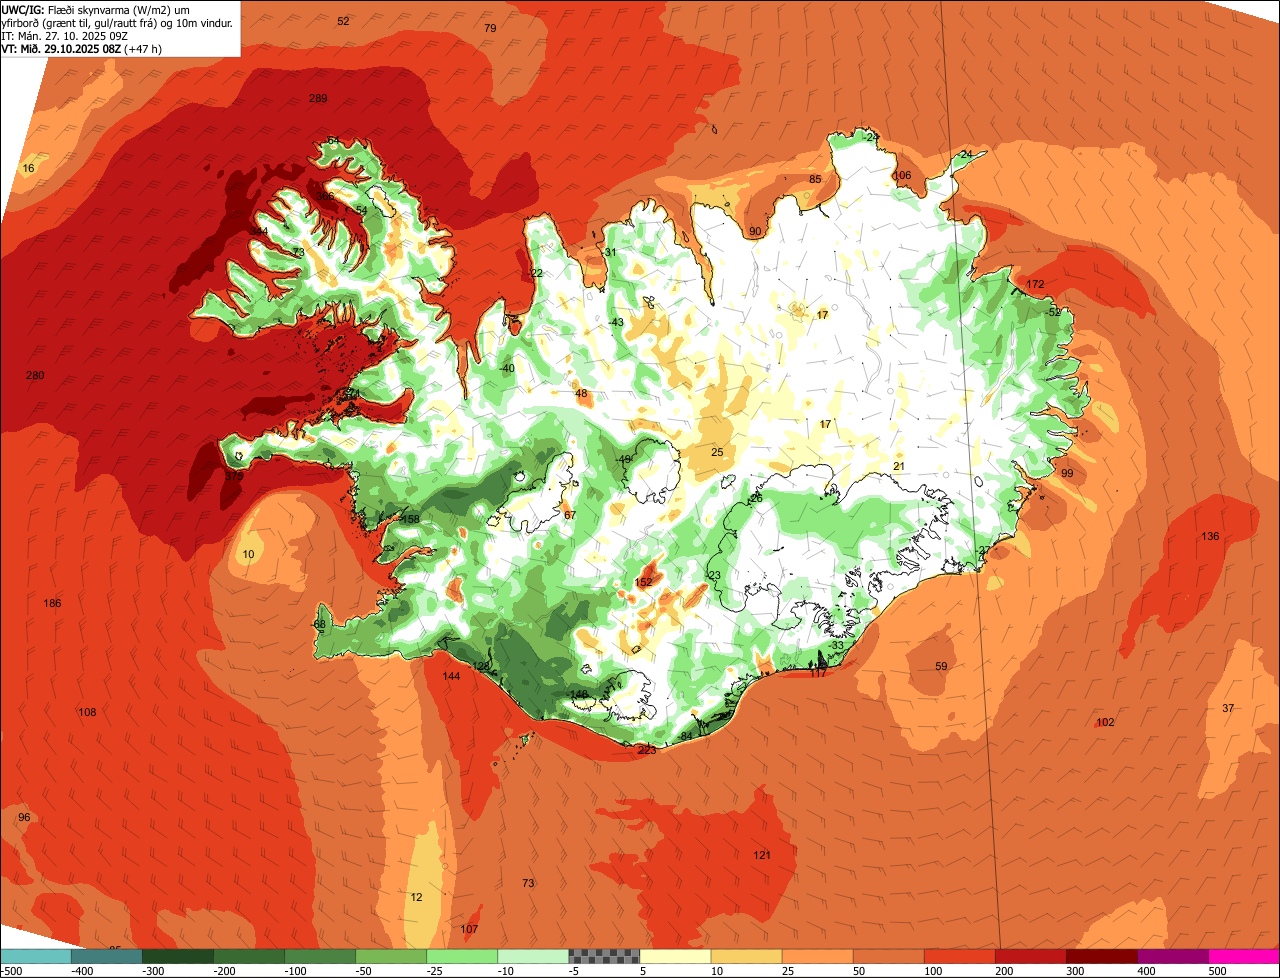This screenshot has height=978, width=1280.
Task: Click the map value 121
Action: tap(762, 854)
